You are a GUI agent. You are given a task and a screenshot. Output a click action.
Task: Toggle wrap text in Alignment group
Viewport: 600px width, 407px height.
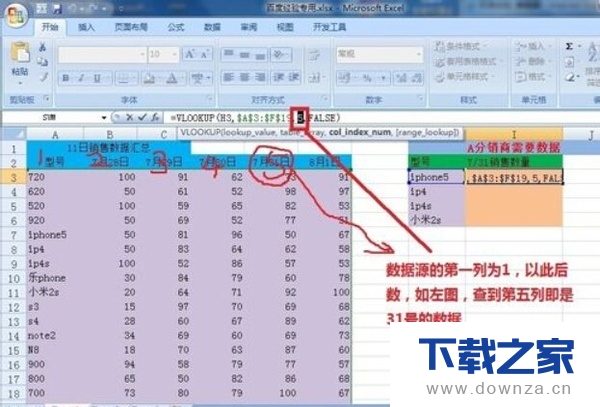(x=315, y=55)
